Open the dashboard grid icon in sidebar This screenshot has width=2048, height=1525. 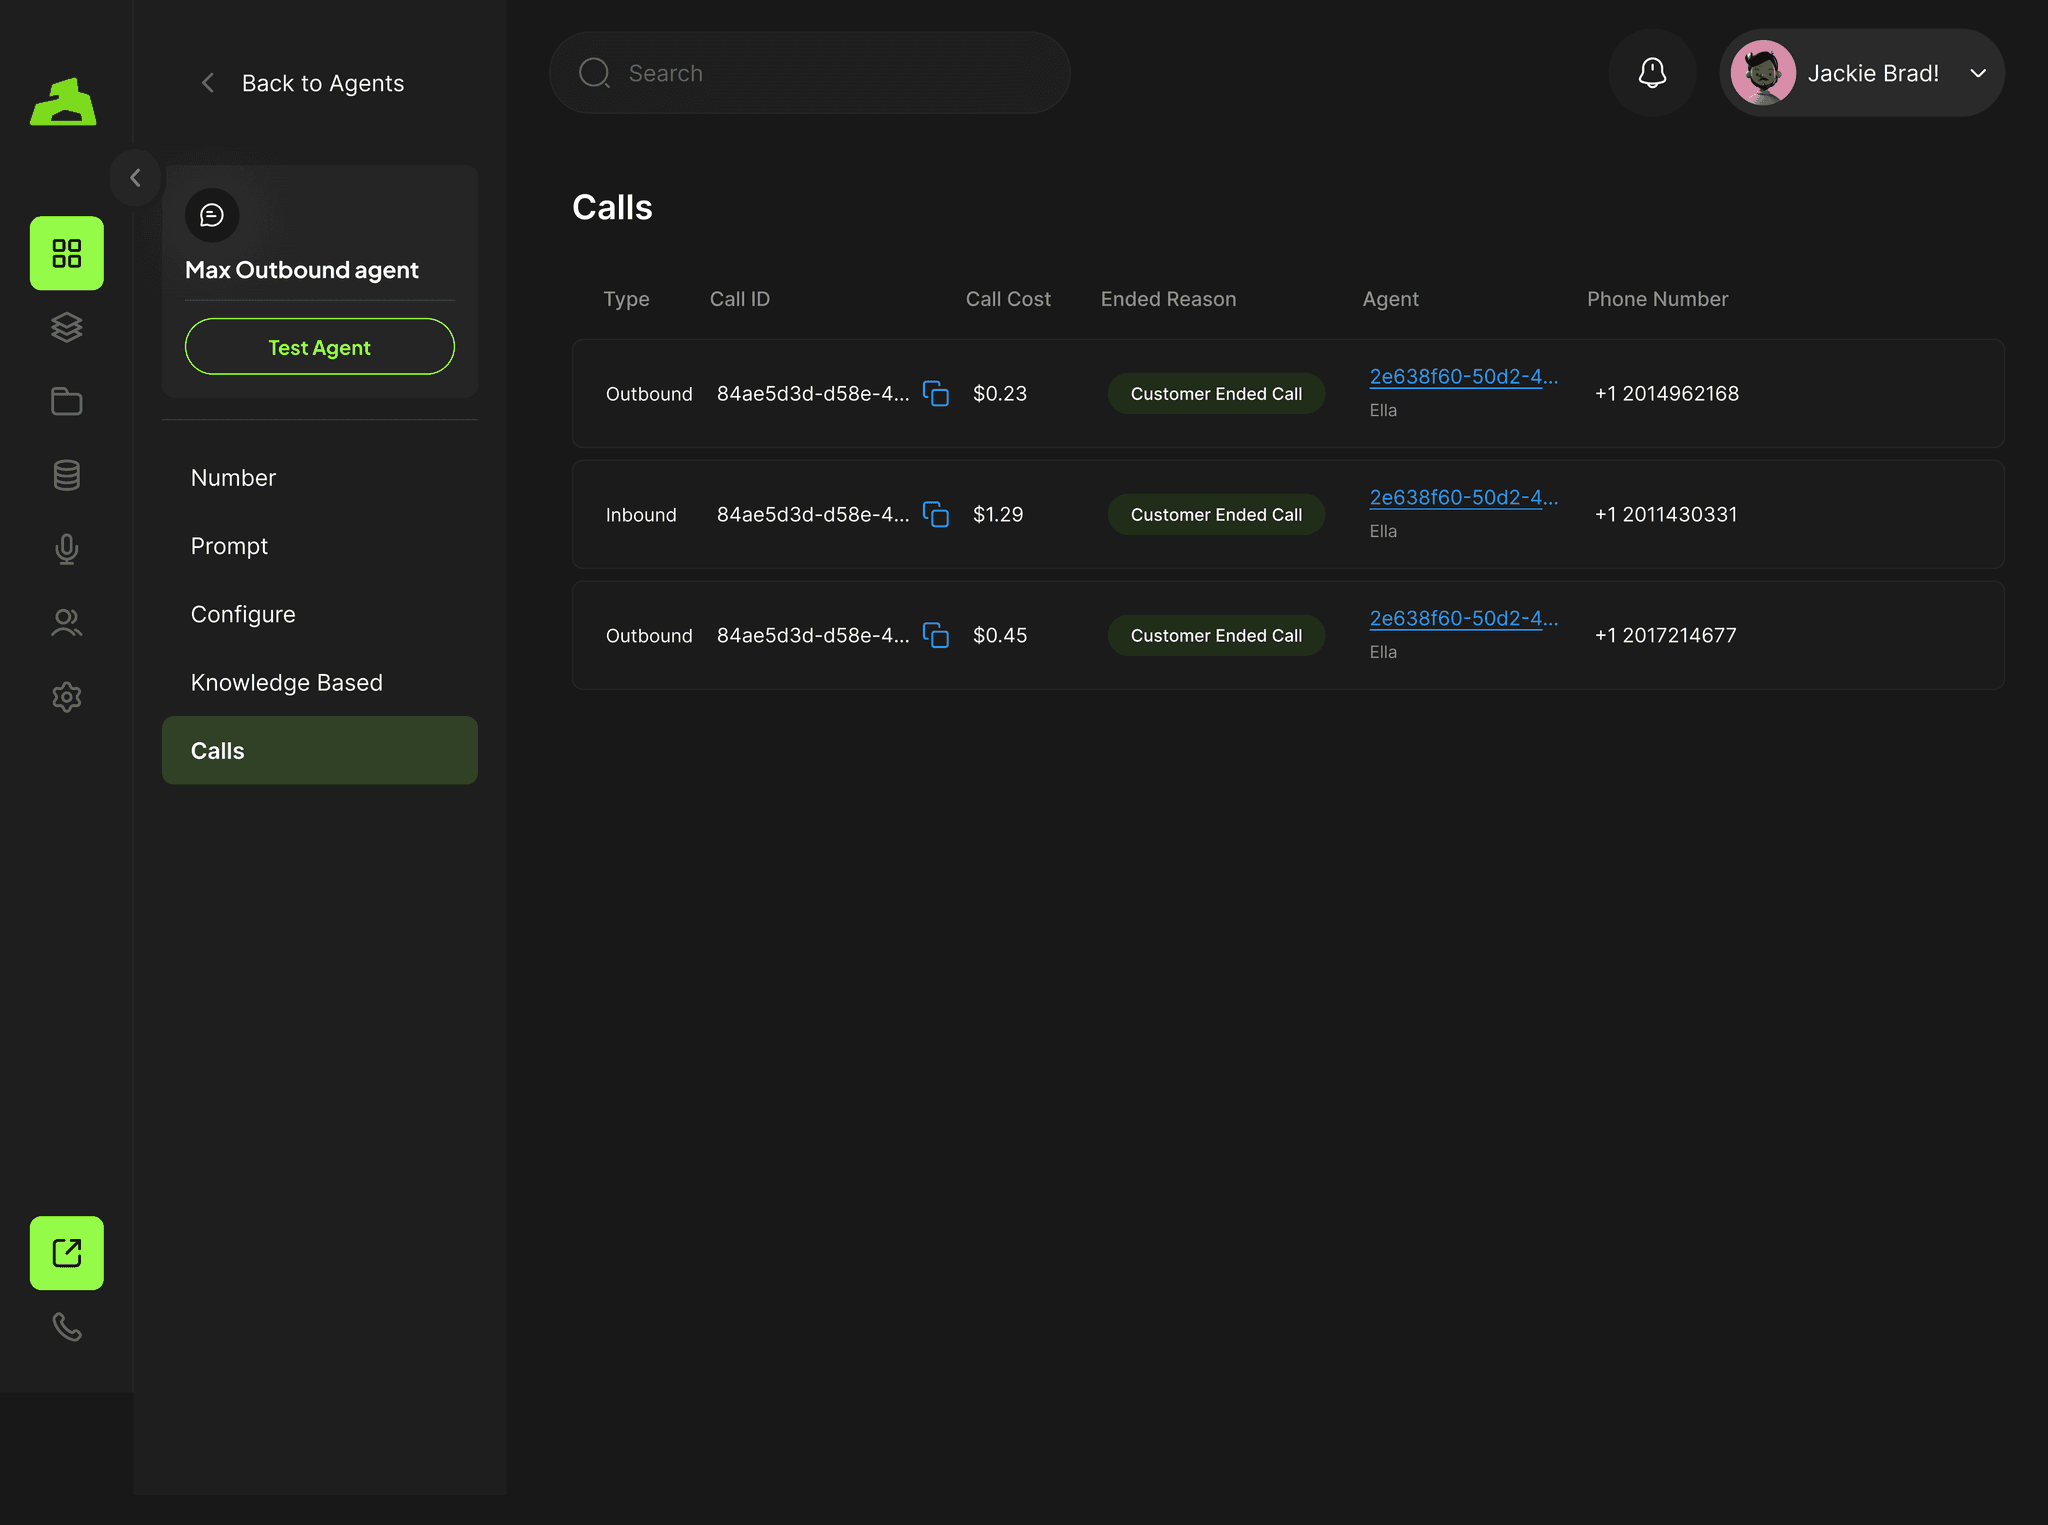coord(67,253)
